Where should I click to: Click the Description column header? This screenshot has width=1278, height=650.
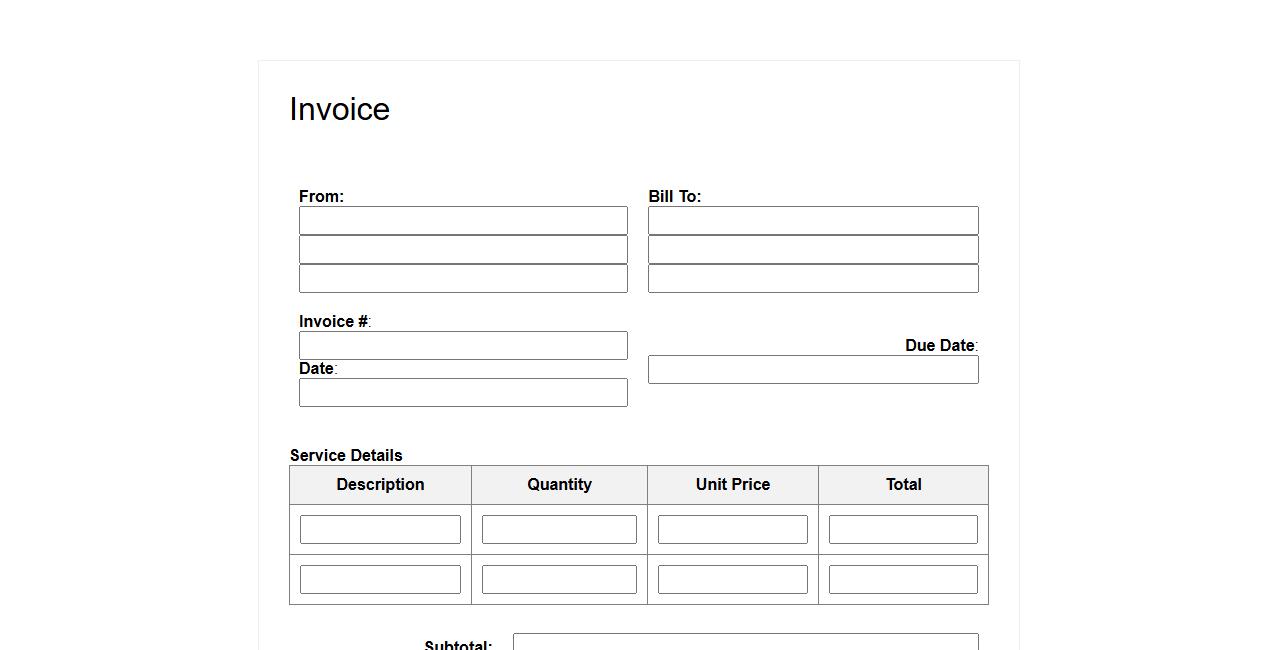(x=380, y=484)
